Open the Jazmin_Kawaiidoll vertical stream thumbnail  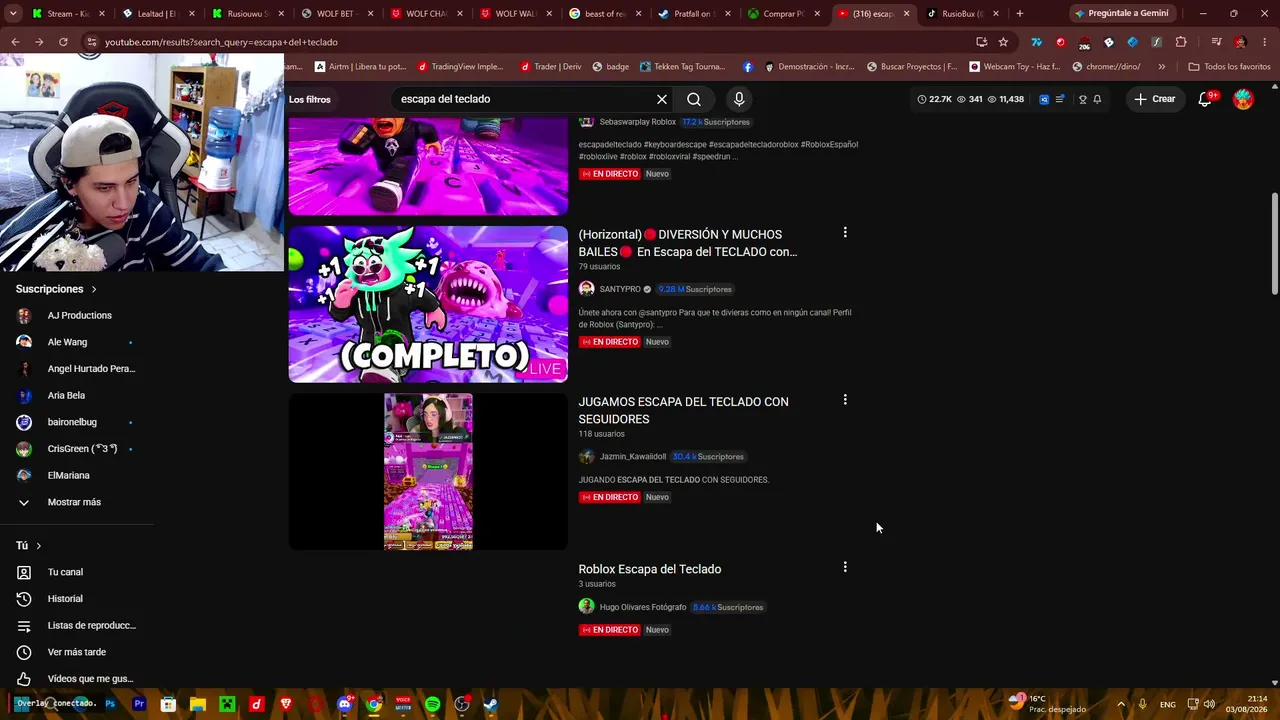click(428, 471)
